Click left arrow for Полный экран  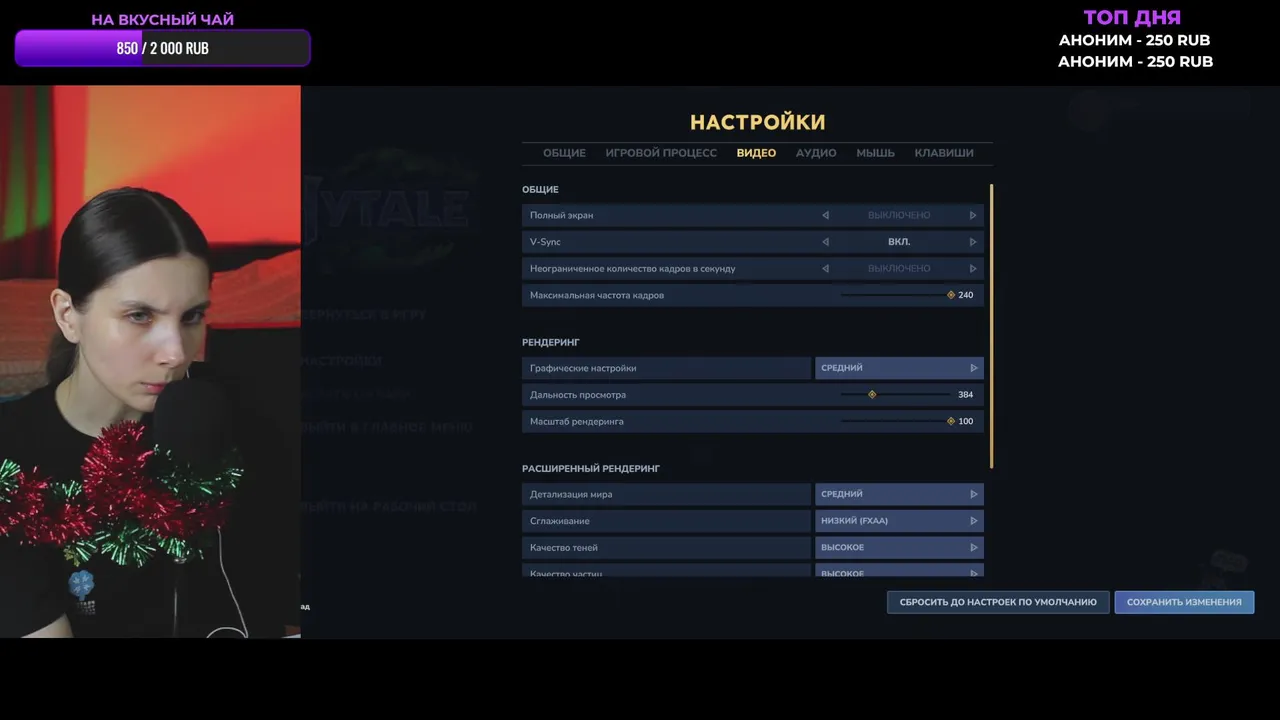pos(825,215)
